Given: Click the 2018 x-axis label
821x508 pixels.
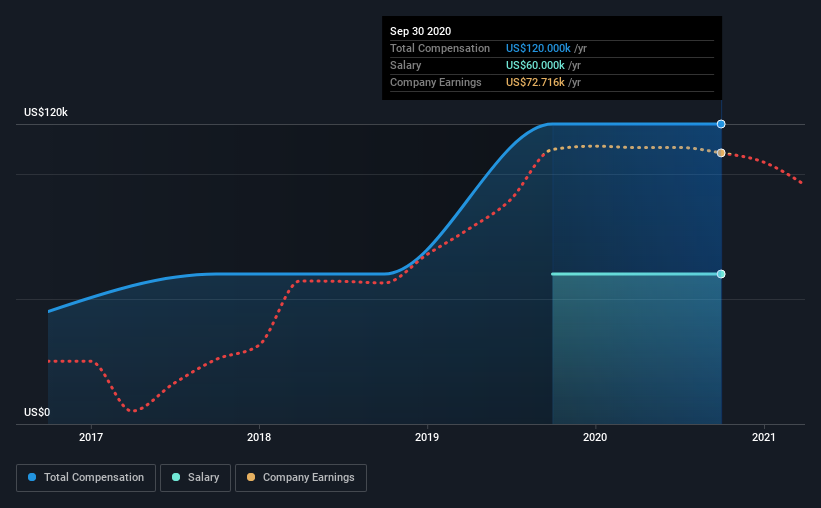Looking at the screenshot, I should click(x=259, y=437).
